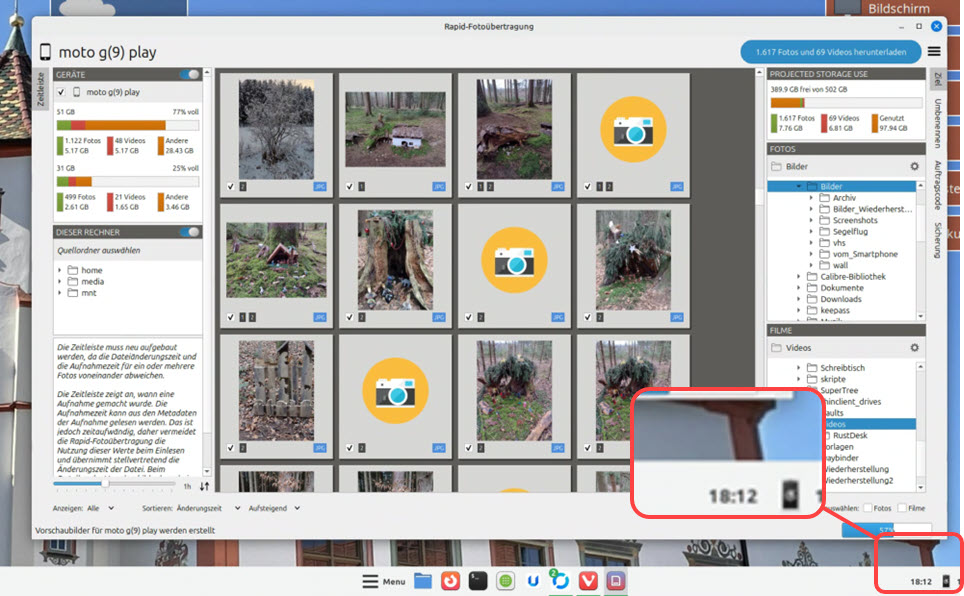The image size is (964, 596).
Task: Uncheck the moto g(9) play device checkbox
Action: [x=61, y=93]
